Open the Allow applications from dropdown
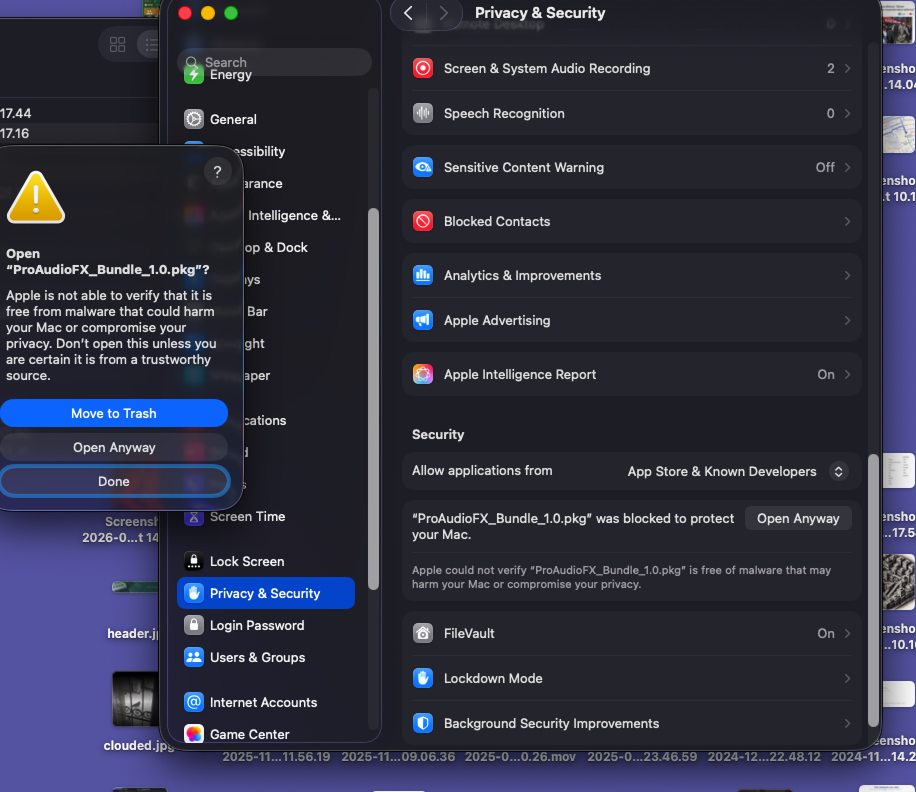Viewport: 916px width, 792px height. (x=736, y=471)
